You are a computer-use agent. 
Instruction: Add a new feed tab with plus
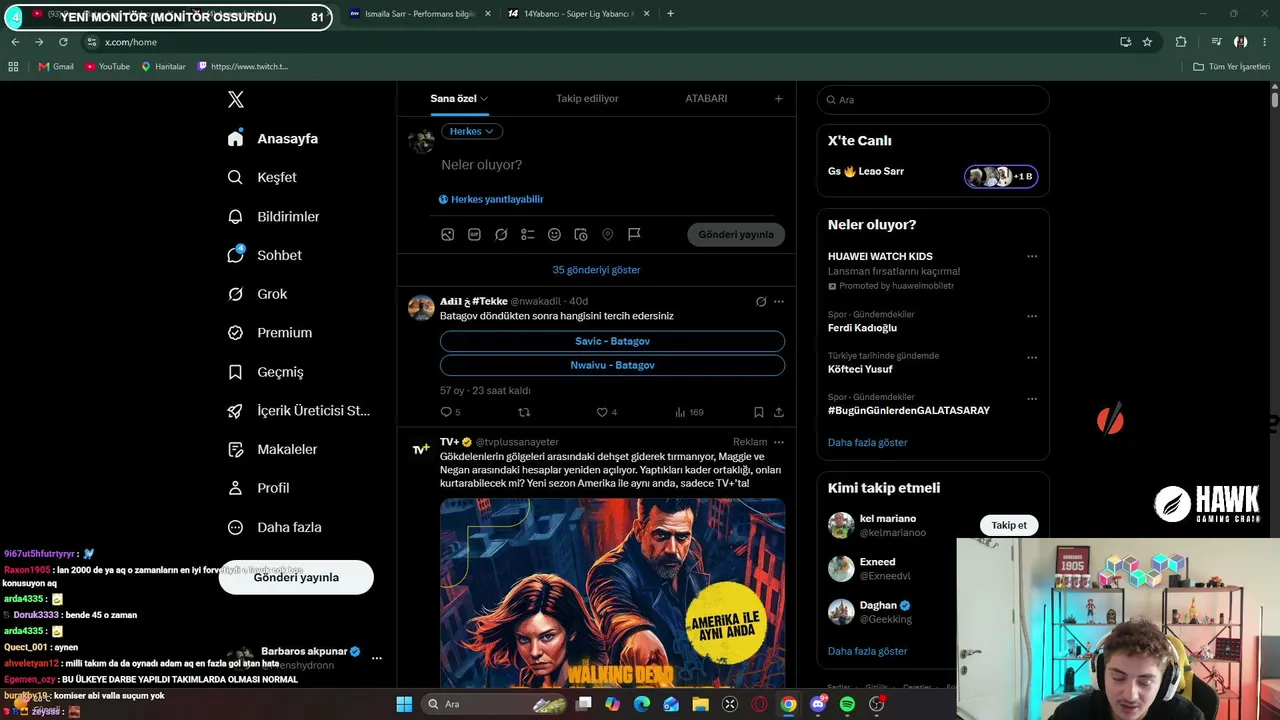point(778,98)
